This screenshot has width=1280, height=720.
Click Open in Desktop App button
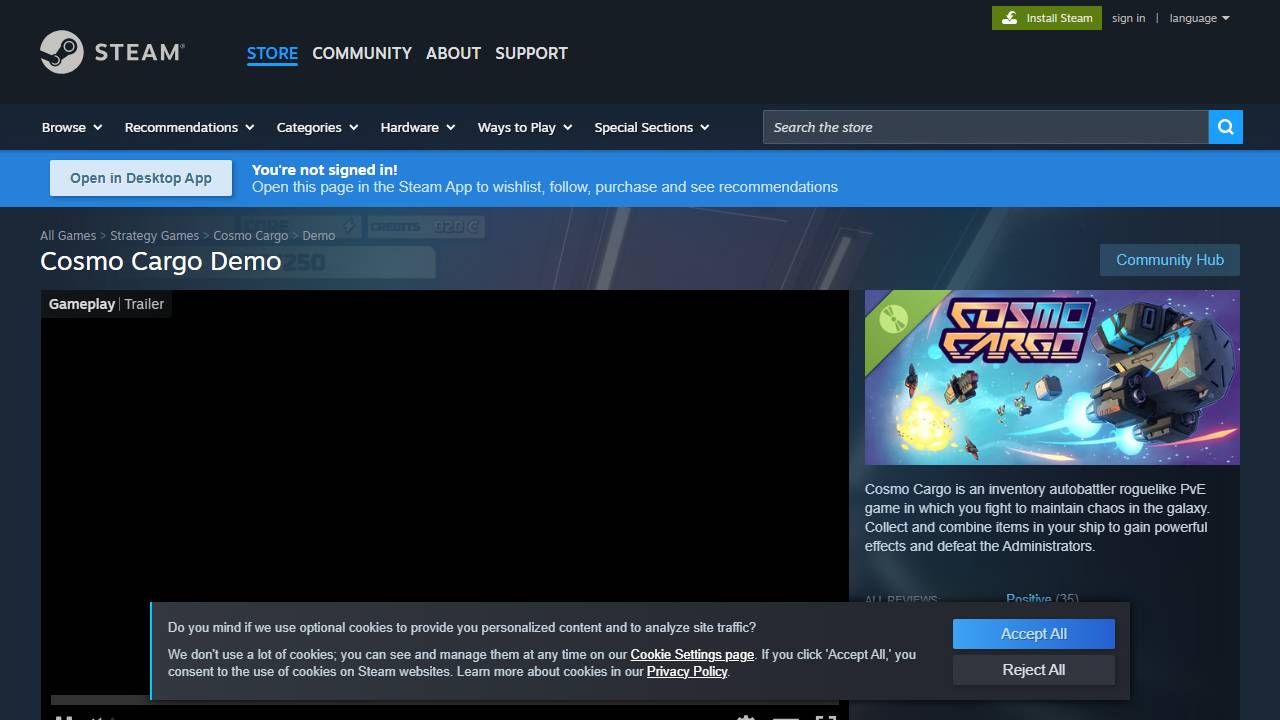pos(141,178)
